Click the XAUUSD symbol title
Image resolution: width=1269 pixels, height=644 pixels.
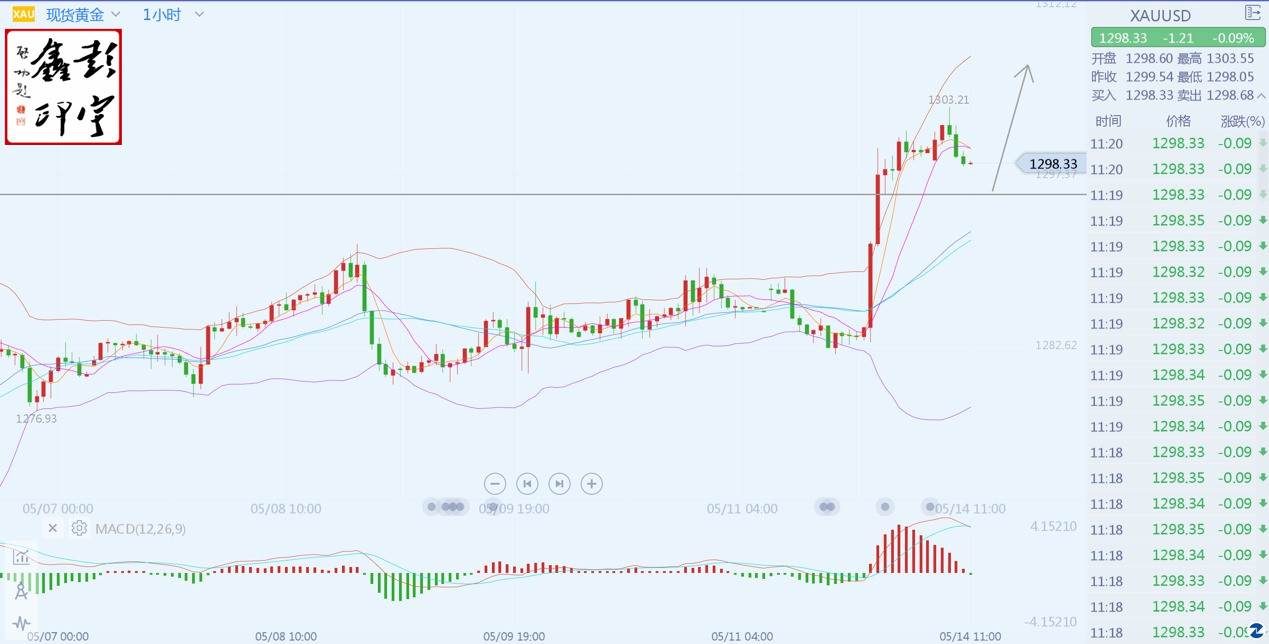click(1160, 15)
